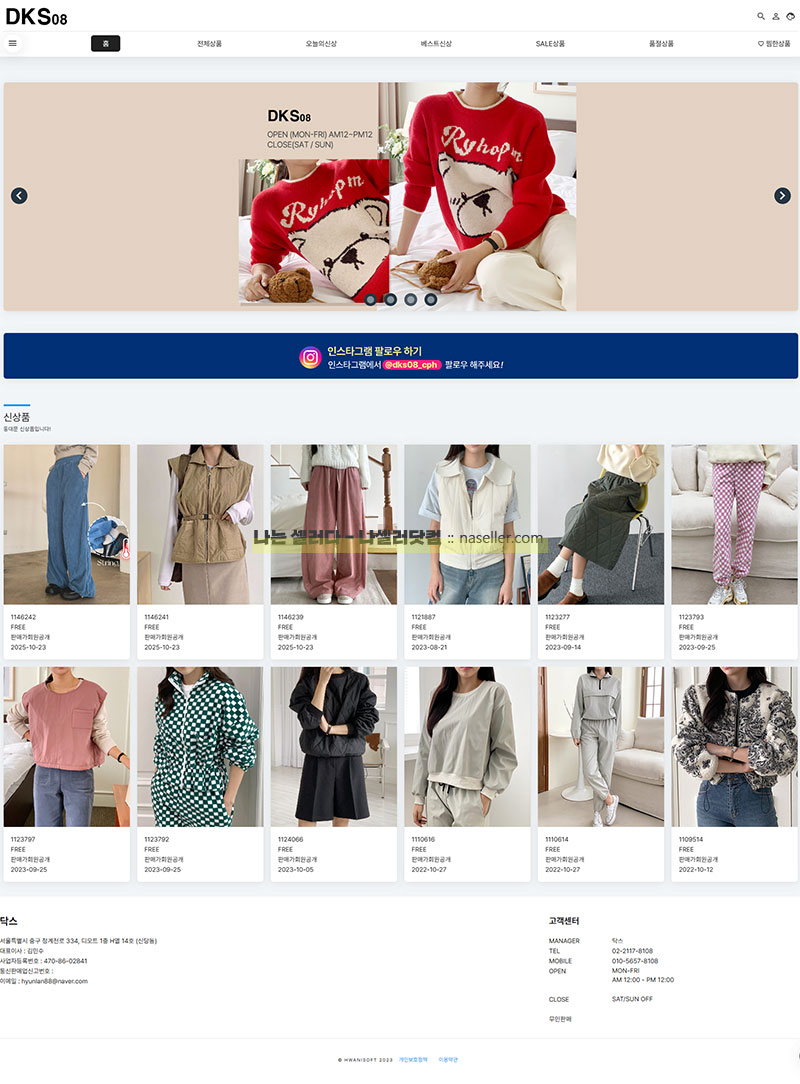Open the beige quilted vest product image

201,525
